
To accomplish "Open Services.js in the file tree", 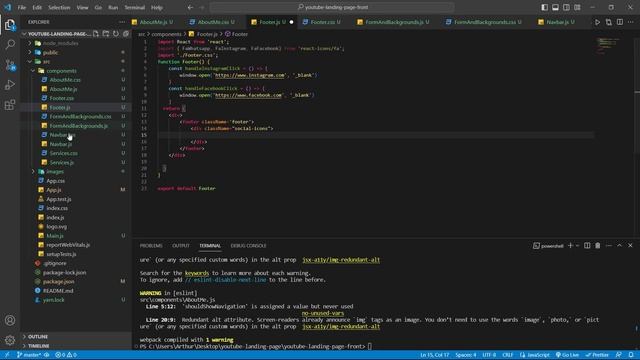I will [x=62, y=162].
